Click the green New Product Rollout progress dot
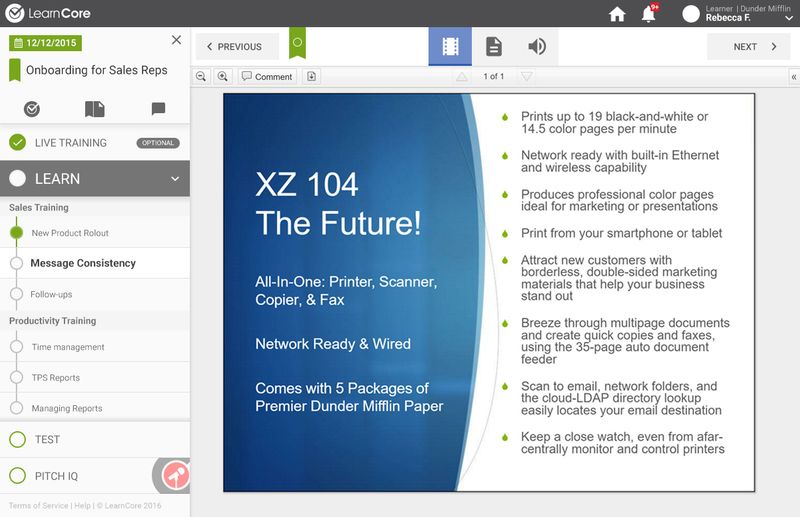 coord(16,233)
